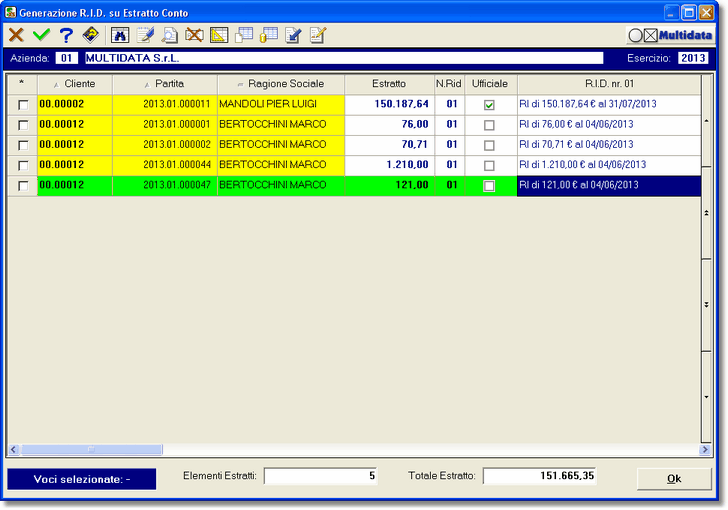Tick the selection checkbox for partita 2013.01.000002
The width and height of the screenshot is (728, 510).
[x=23, y=145]
